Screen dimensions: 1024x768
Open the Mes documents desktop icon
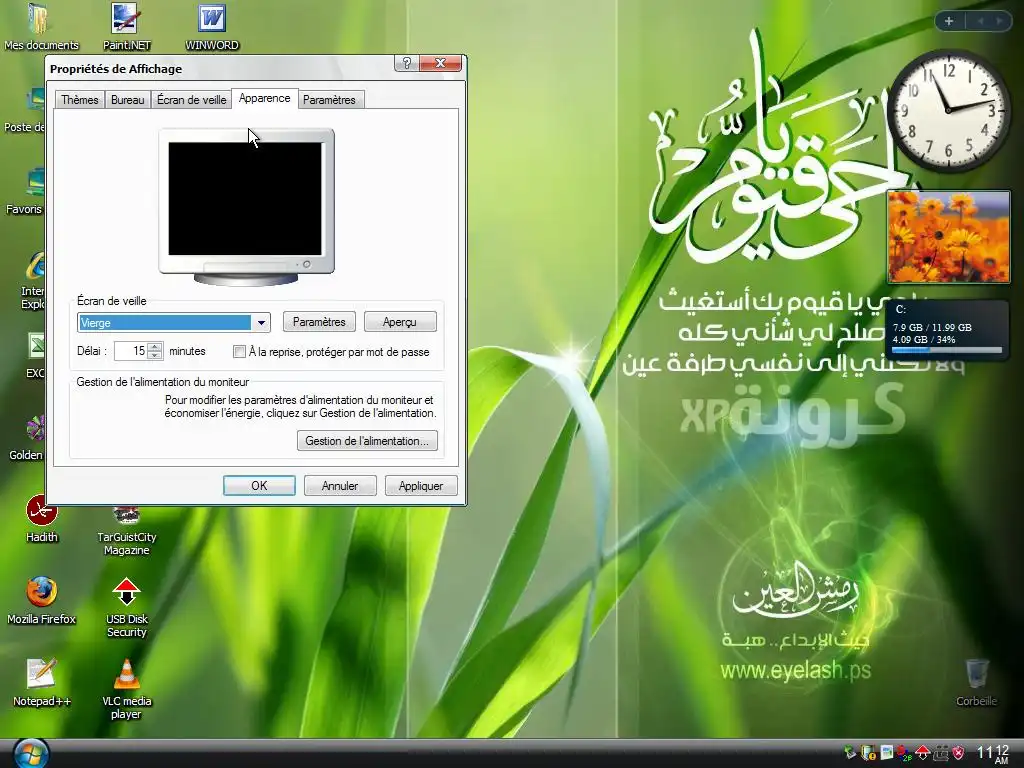40,26
